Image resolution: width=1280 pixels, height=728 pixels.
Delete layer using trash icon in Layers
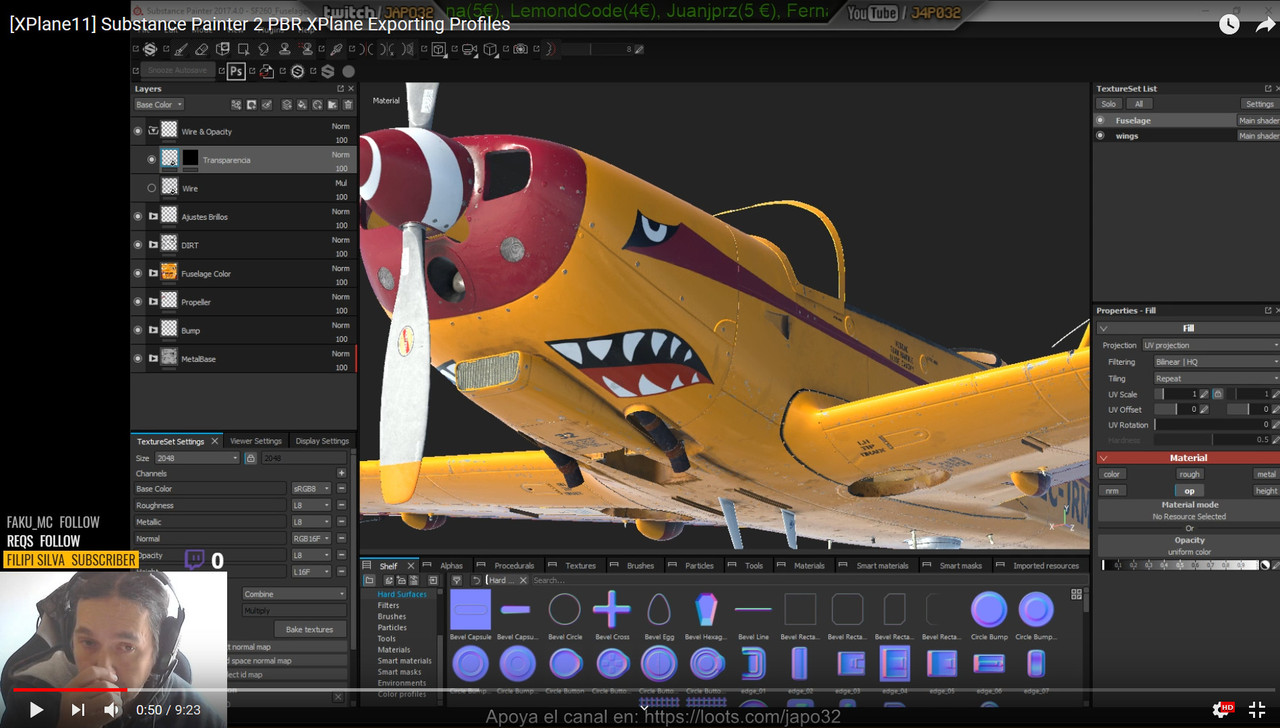click(348, 104)
